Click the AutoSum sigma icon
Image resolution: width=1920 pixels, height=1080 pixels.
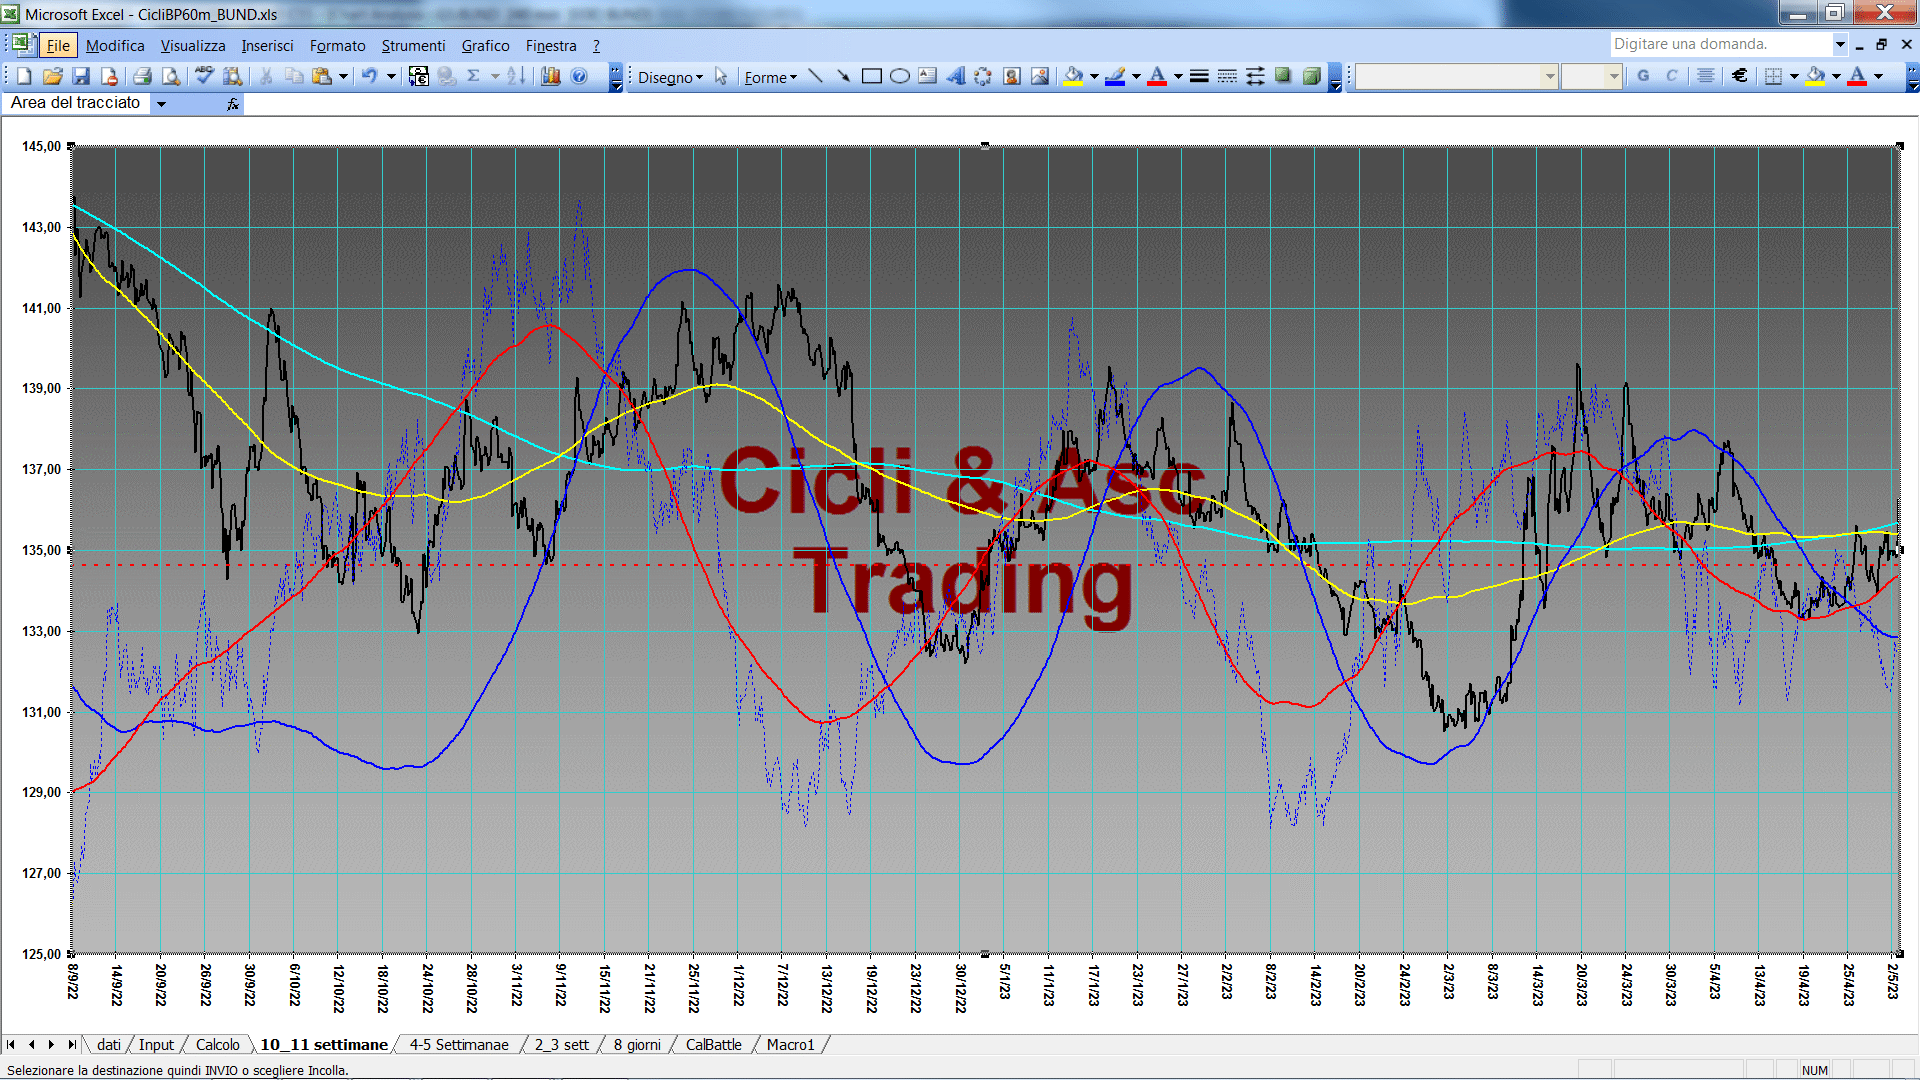474,76
